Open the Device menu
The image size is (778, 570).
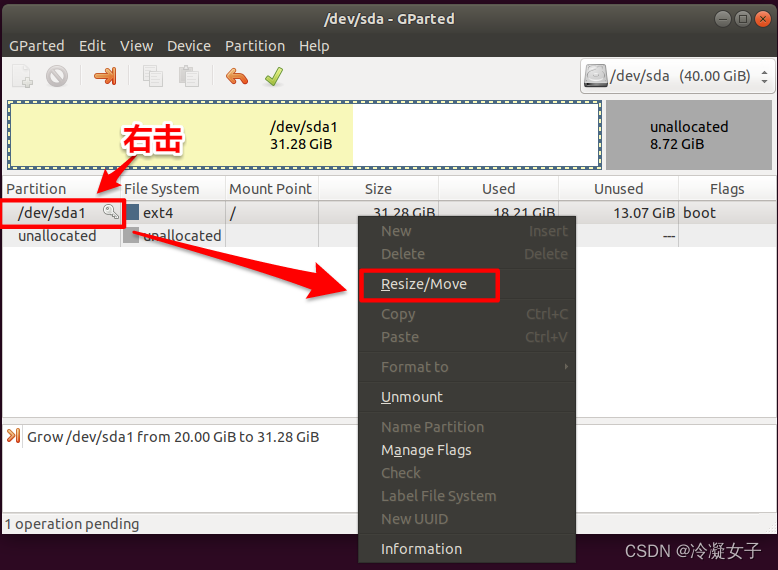[189, 46]
